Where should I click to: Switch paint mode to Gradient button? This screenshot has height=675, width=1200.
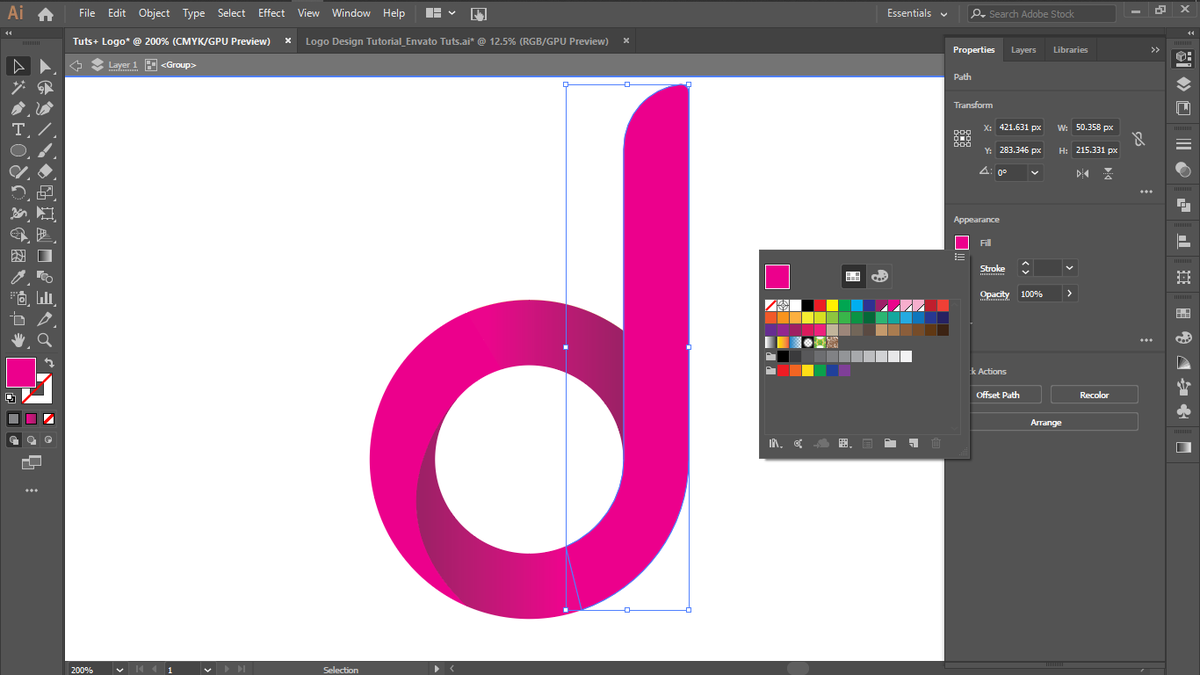click(x=31, y=419)
